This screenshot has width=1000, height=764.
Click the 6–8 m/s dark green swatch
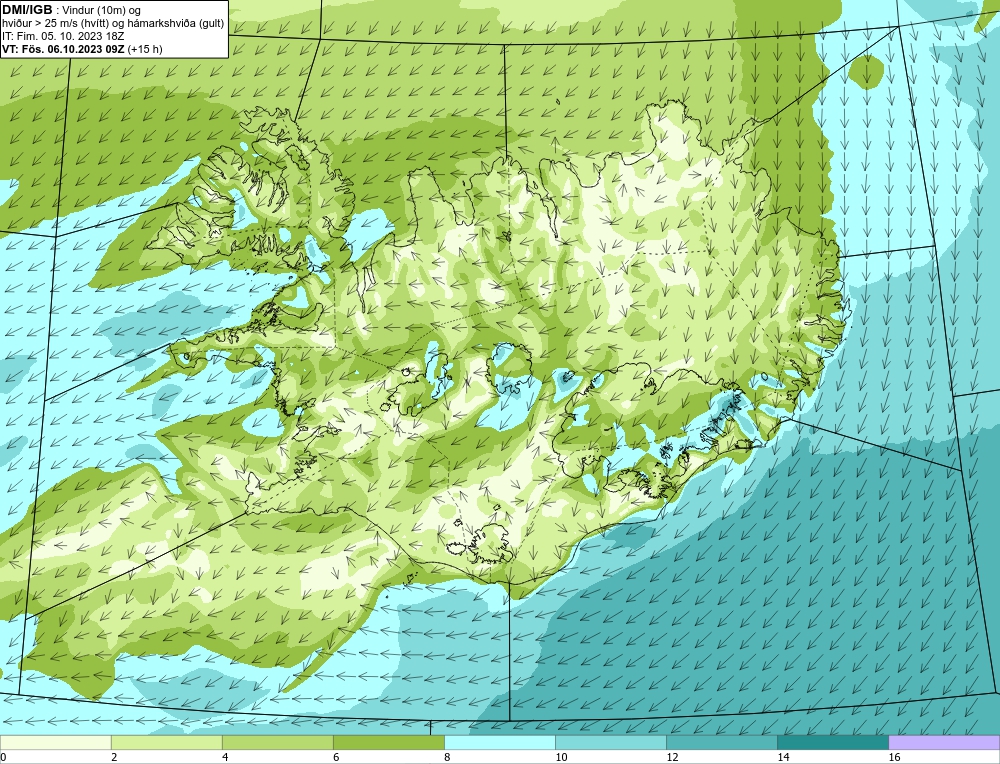coord(388,742)
